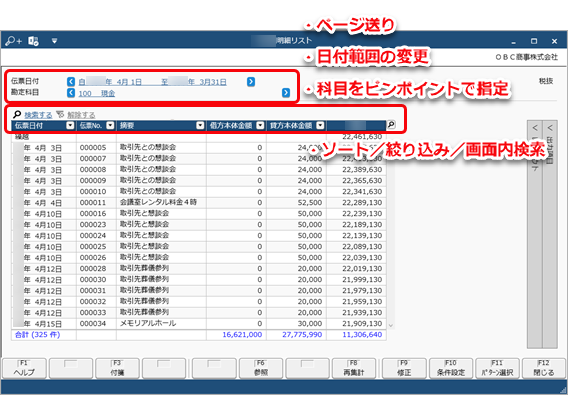Select voucher number 000026 cell
568x395 pixels.
96,257
